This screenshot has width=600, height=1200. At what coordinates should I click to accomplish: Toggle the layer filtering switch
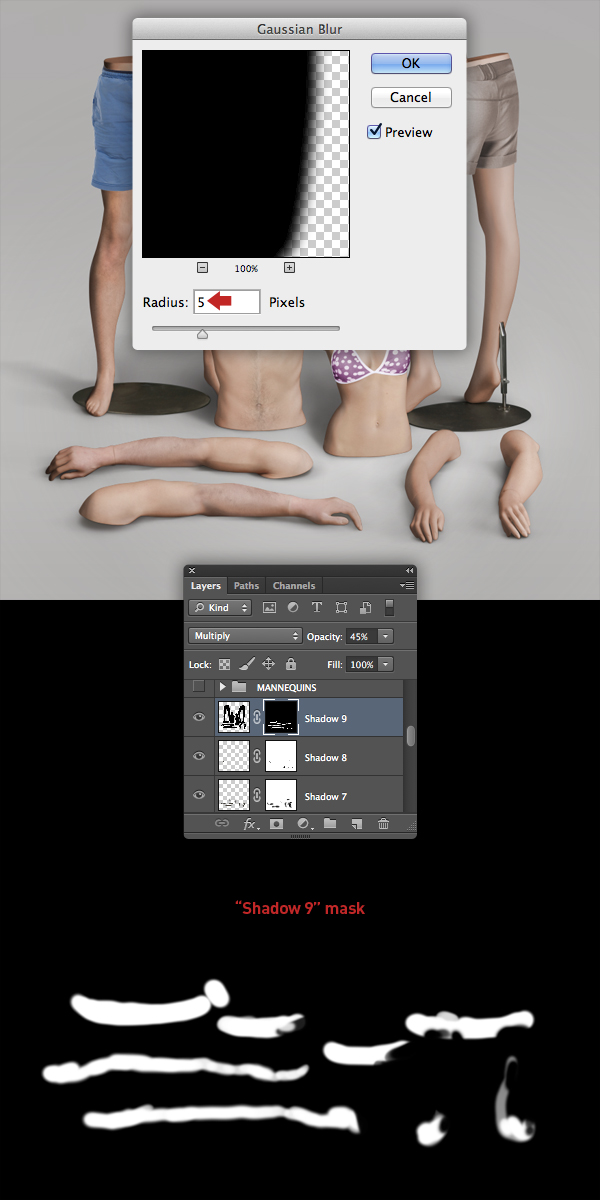coord(389,608)
